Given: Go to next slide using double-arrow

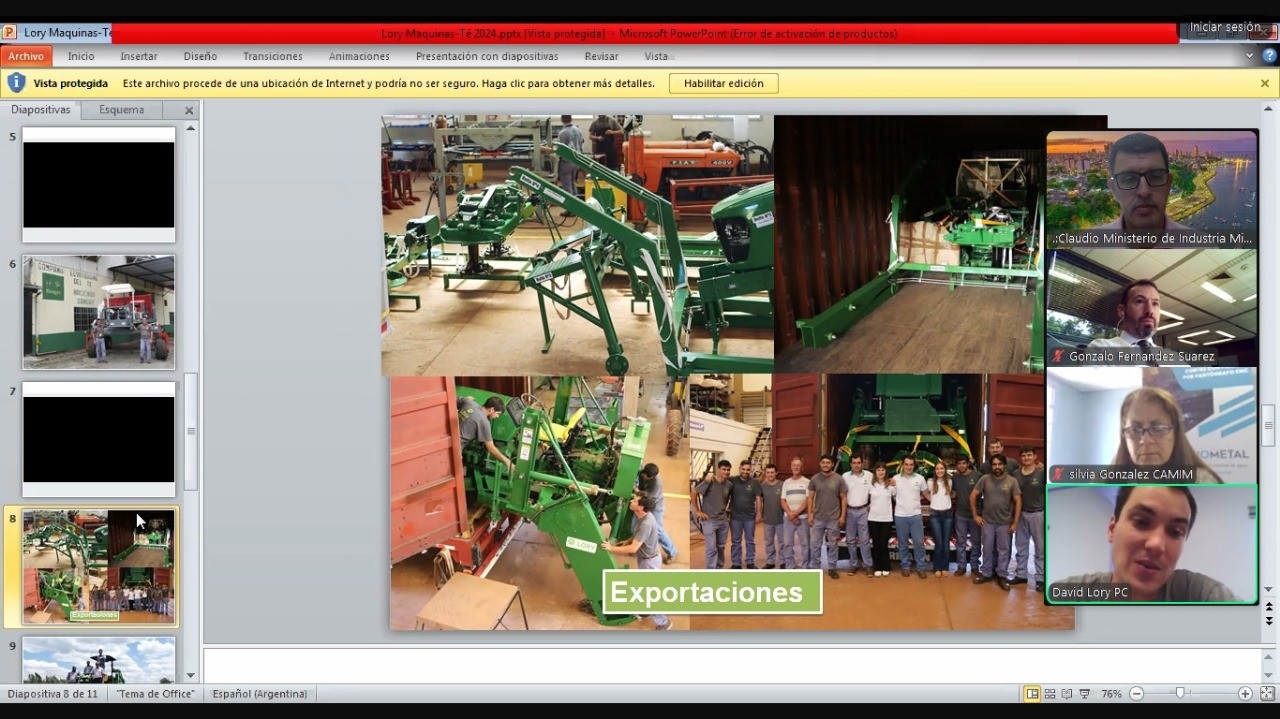Looking at the screenshot, I should [1270, 620].
